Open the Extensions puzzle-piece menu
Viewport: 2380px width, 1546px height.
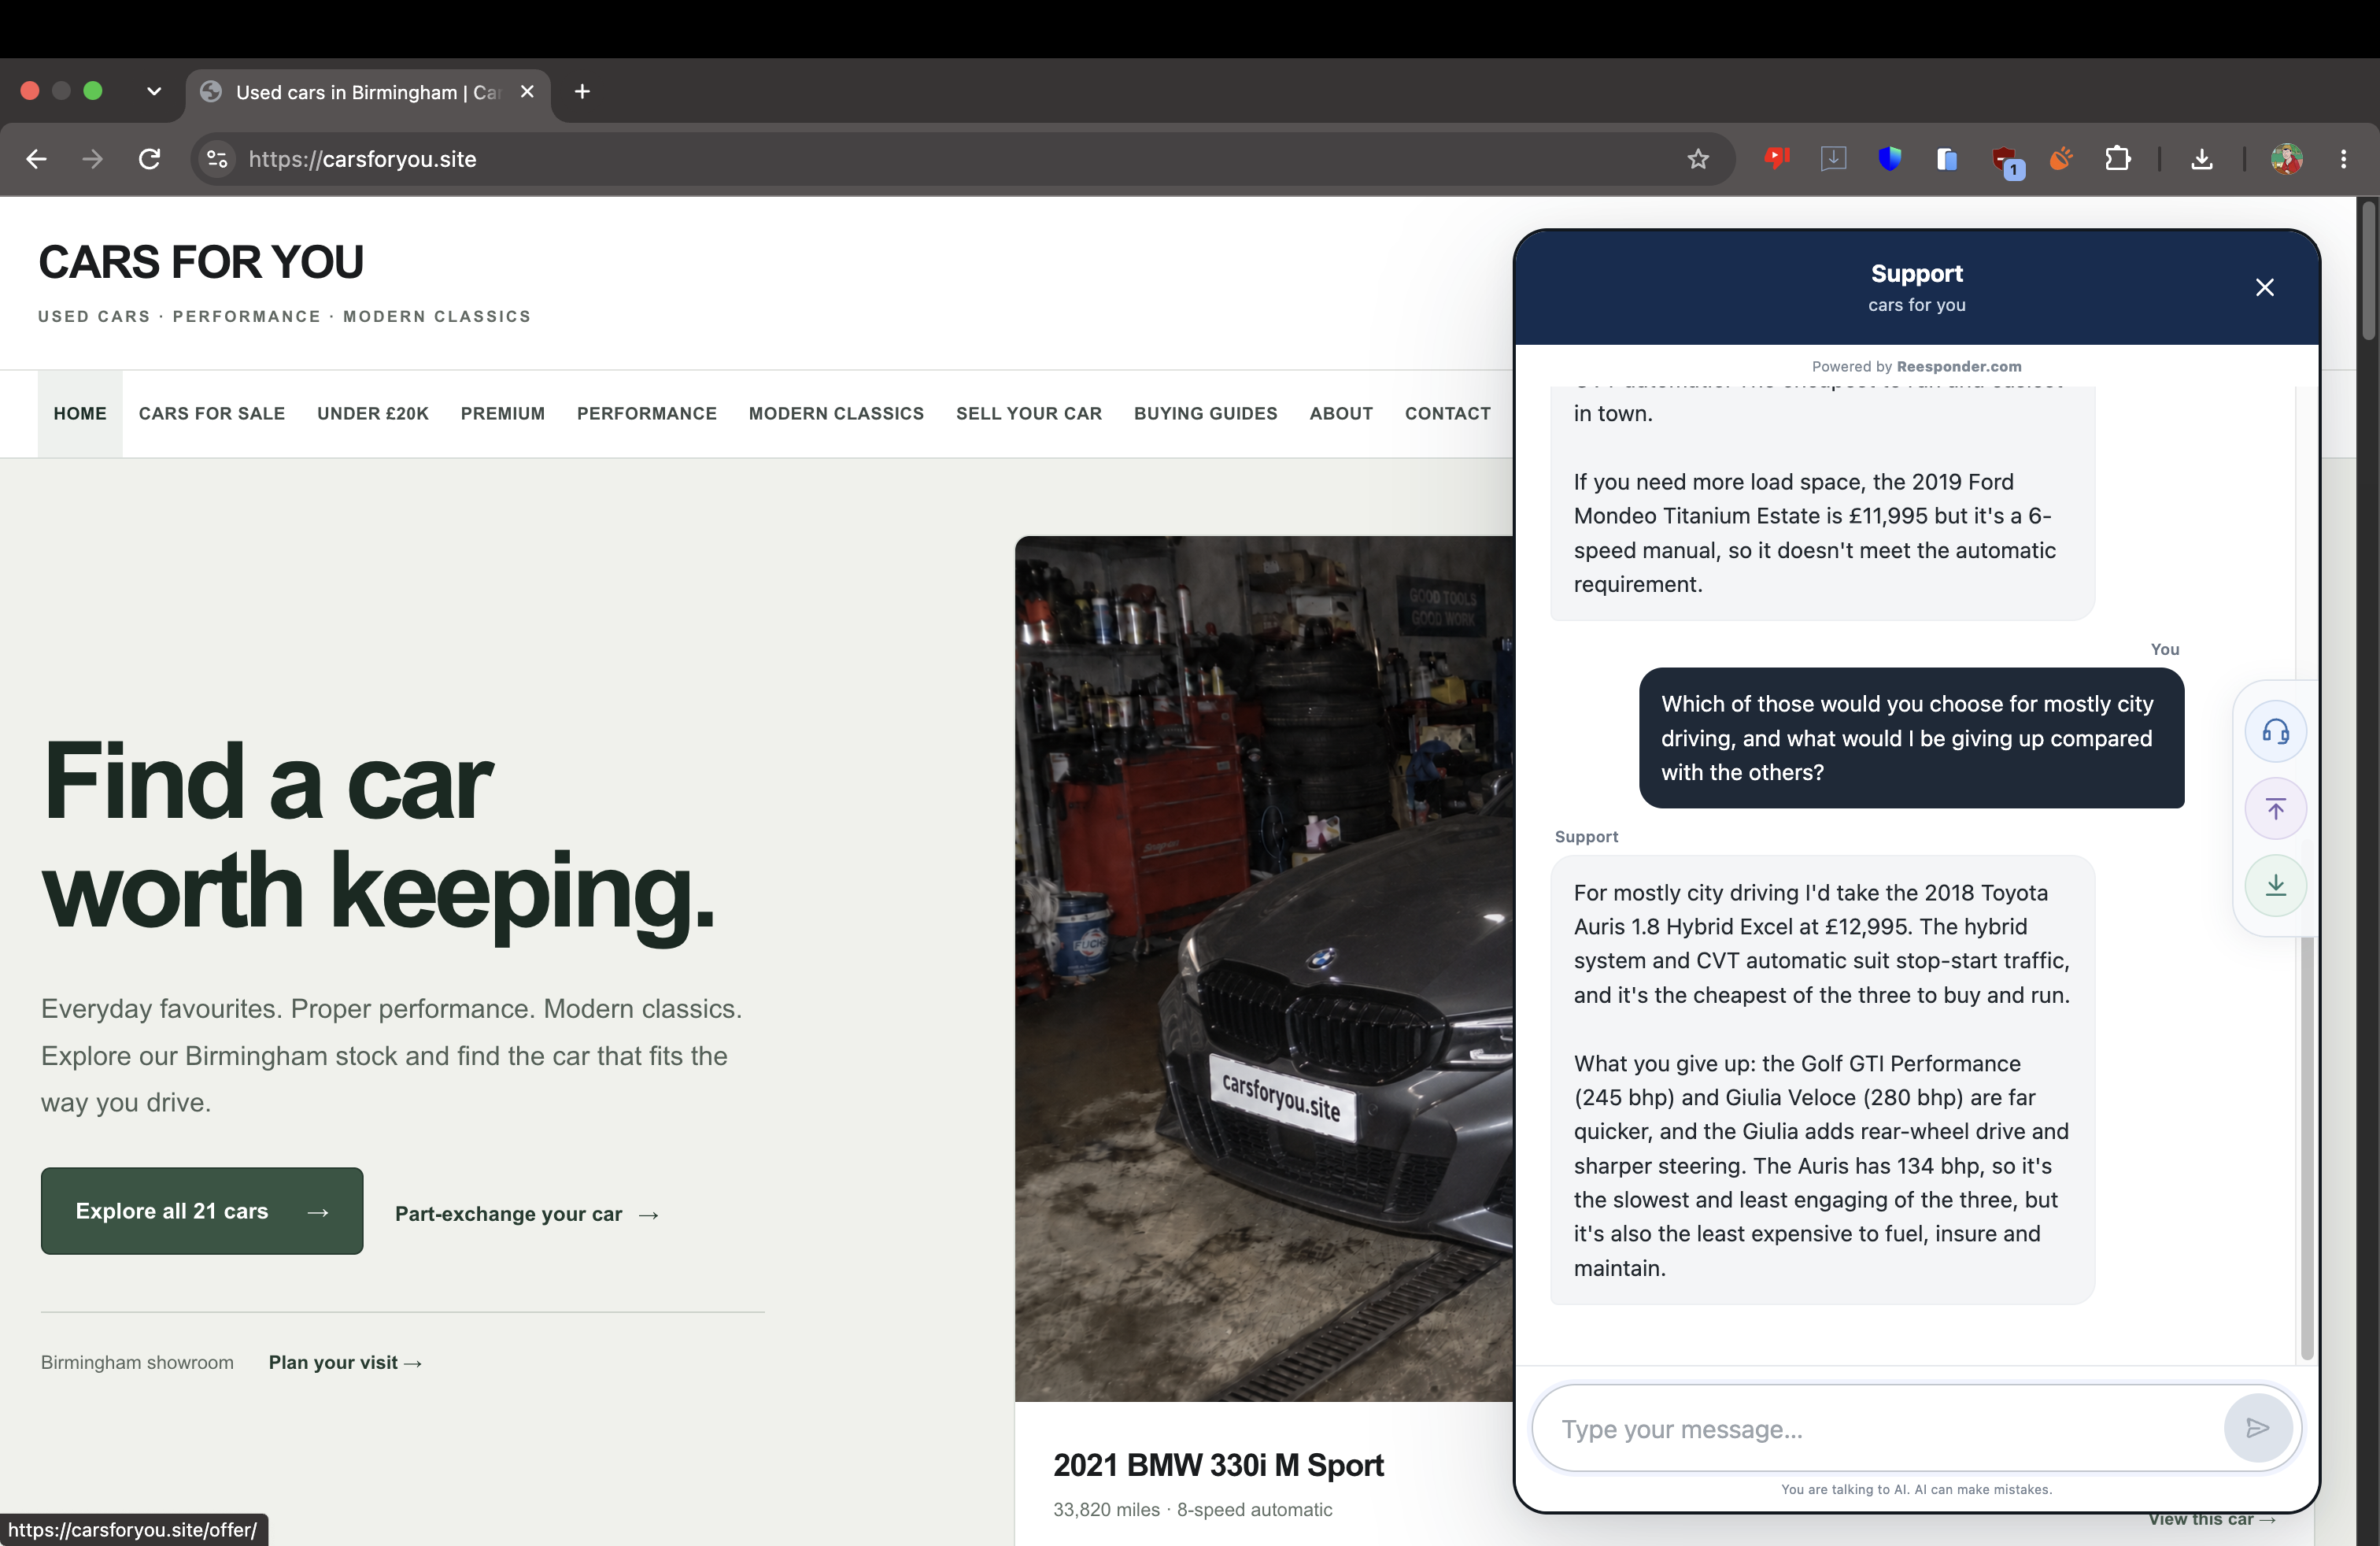tap(2117, 159)
